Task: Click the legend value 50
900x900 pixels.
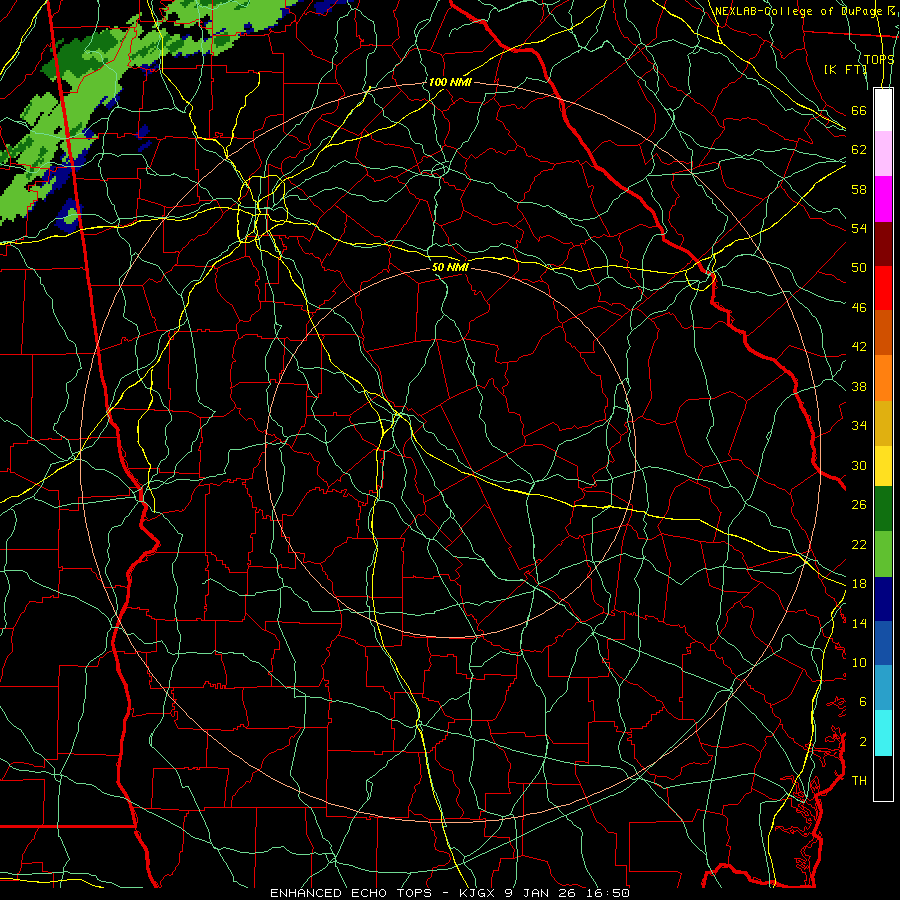Action: pos(859,267)
